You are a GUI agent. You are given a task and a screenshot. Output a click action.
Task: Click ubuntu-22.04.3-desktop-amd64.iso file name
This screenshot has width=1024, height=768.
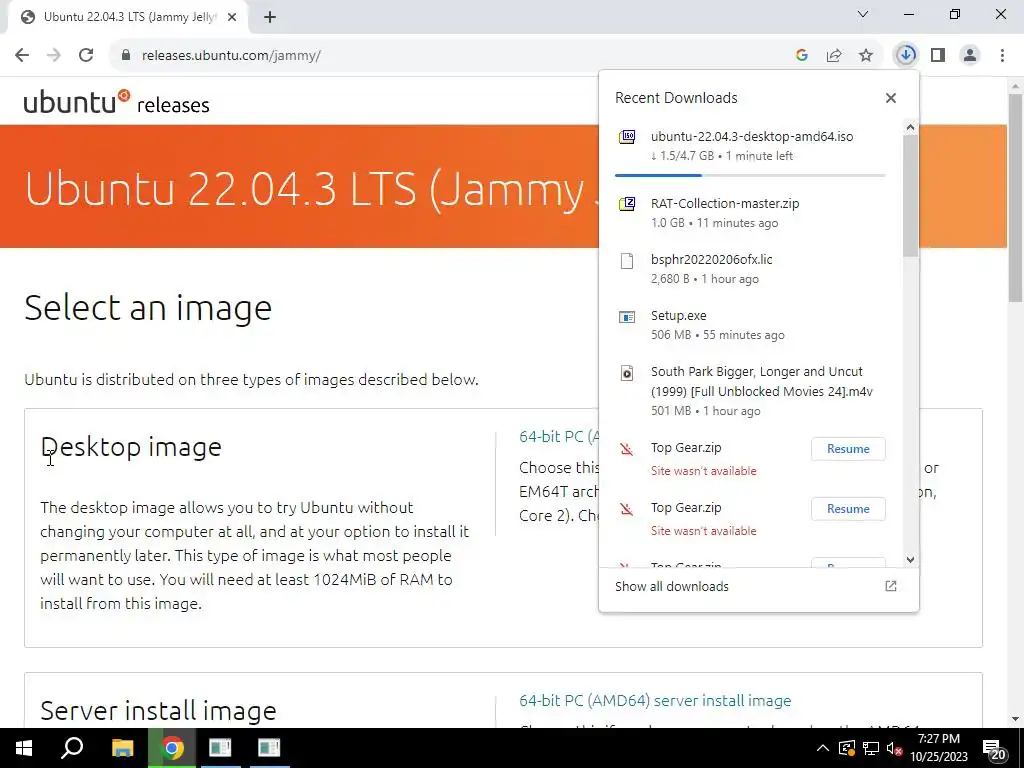click(752, 136)
